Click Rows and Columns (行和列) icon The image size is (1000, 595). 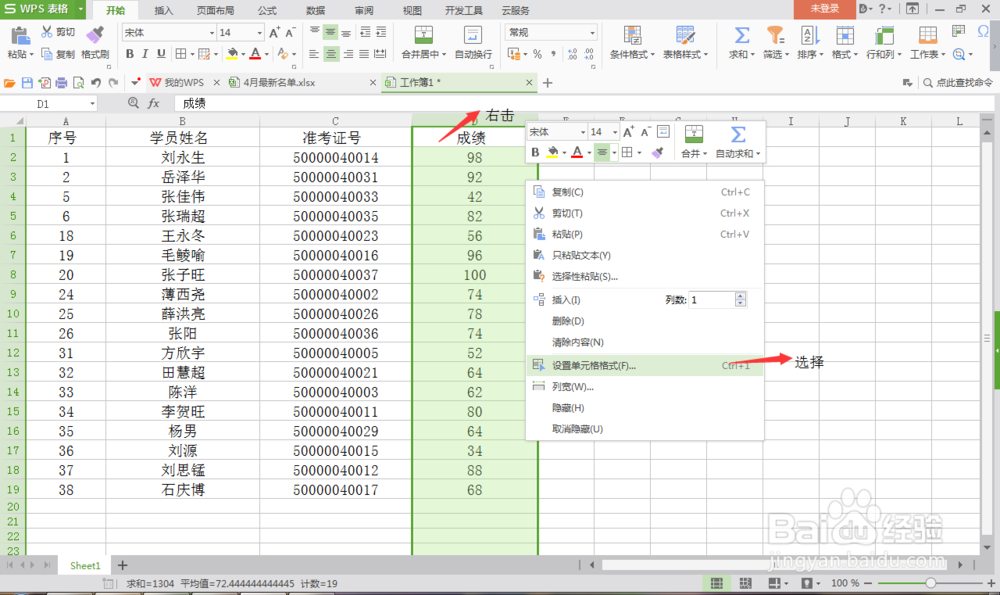click(x=883, y=35)
